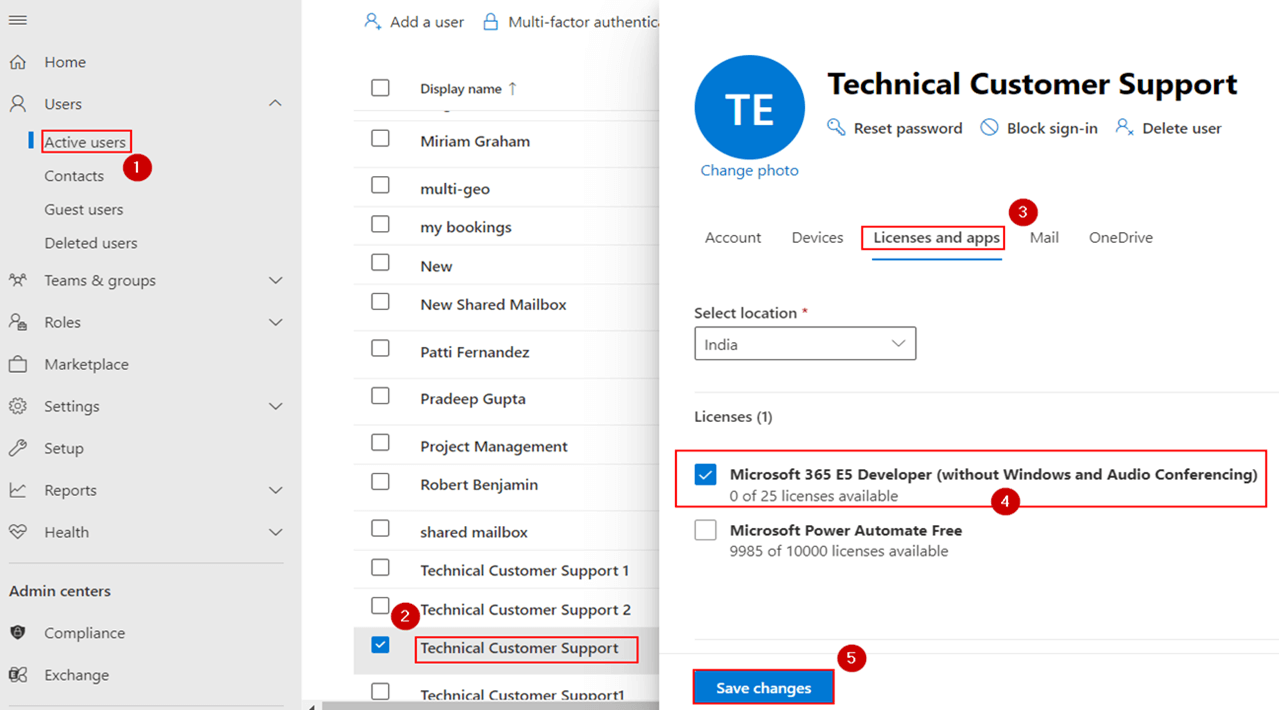Open the Deleted users page
This screenshot has height=710, width=1279.
pyautogui.click(x=91, y=243)
